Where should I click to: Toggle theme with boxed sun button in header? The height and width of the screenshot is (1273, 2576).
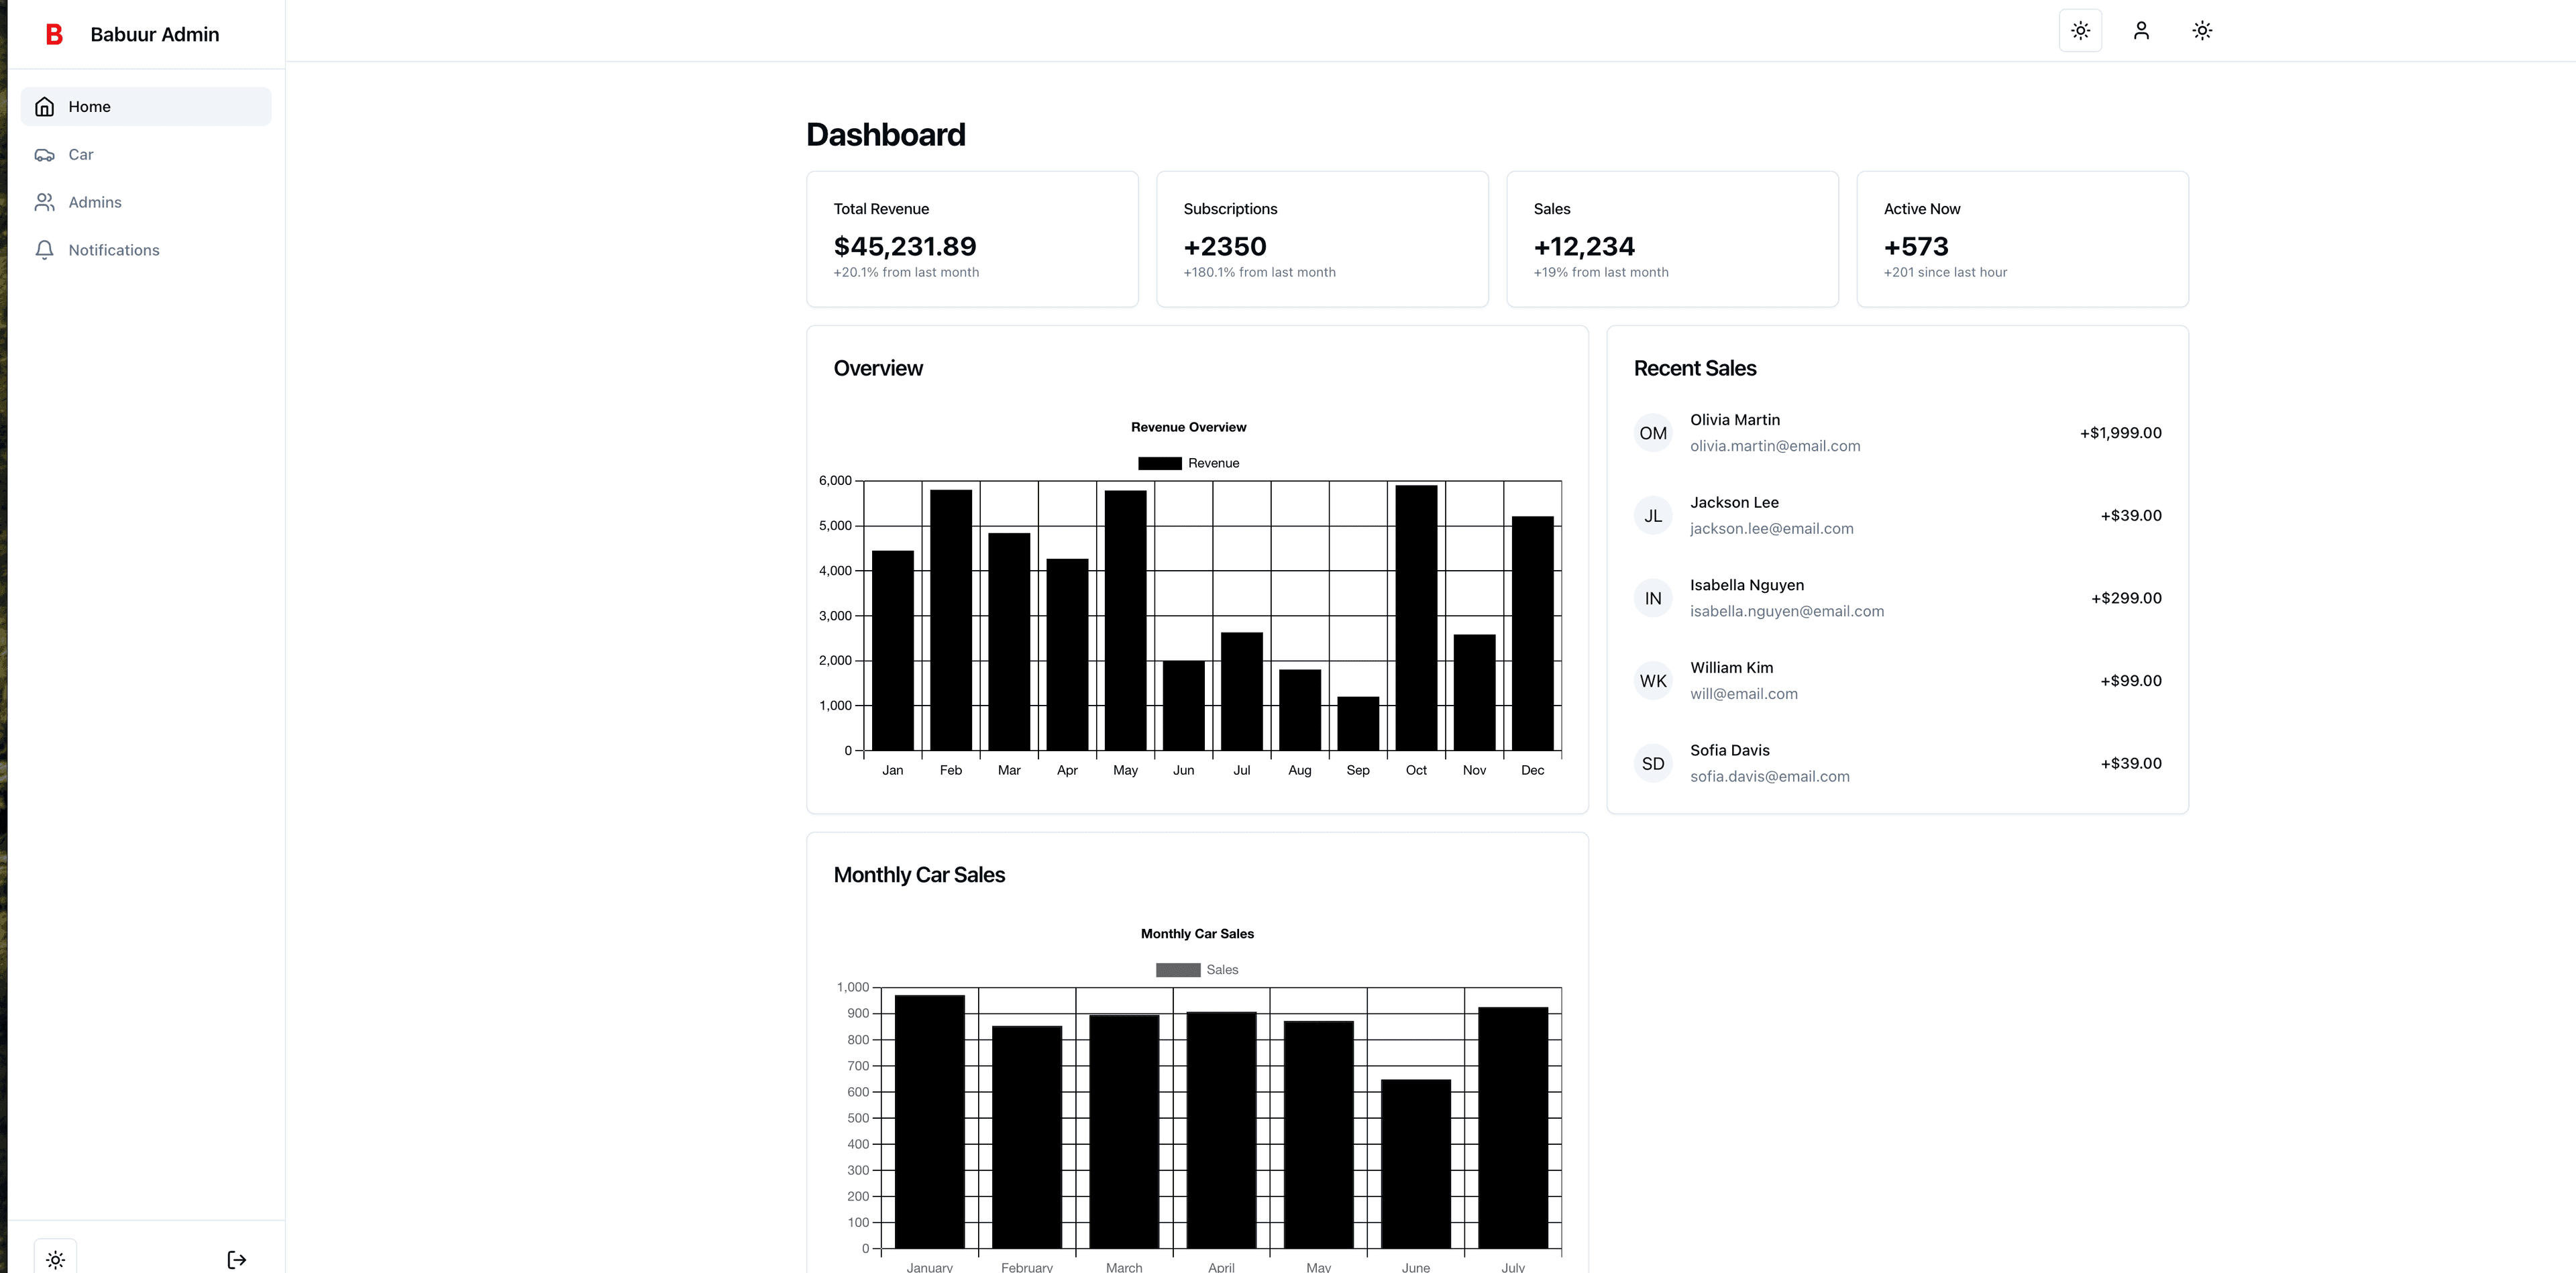click(2080, 31)
